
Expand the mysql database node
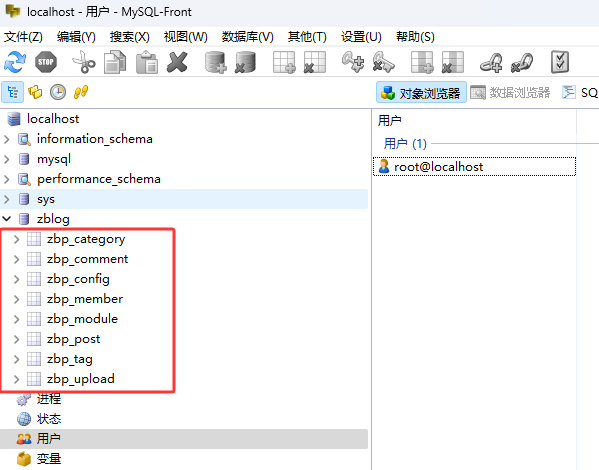pyautogui.click(x=6, y=159)
